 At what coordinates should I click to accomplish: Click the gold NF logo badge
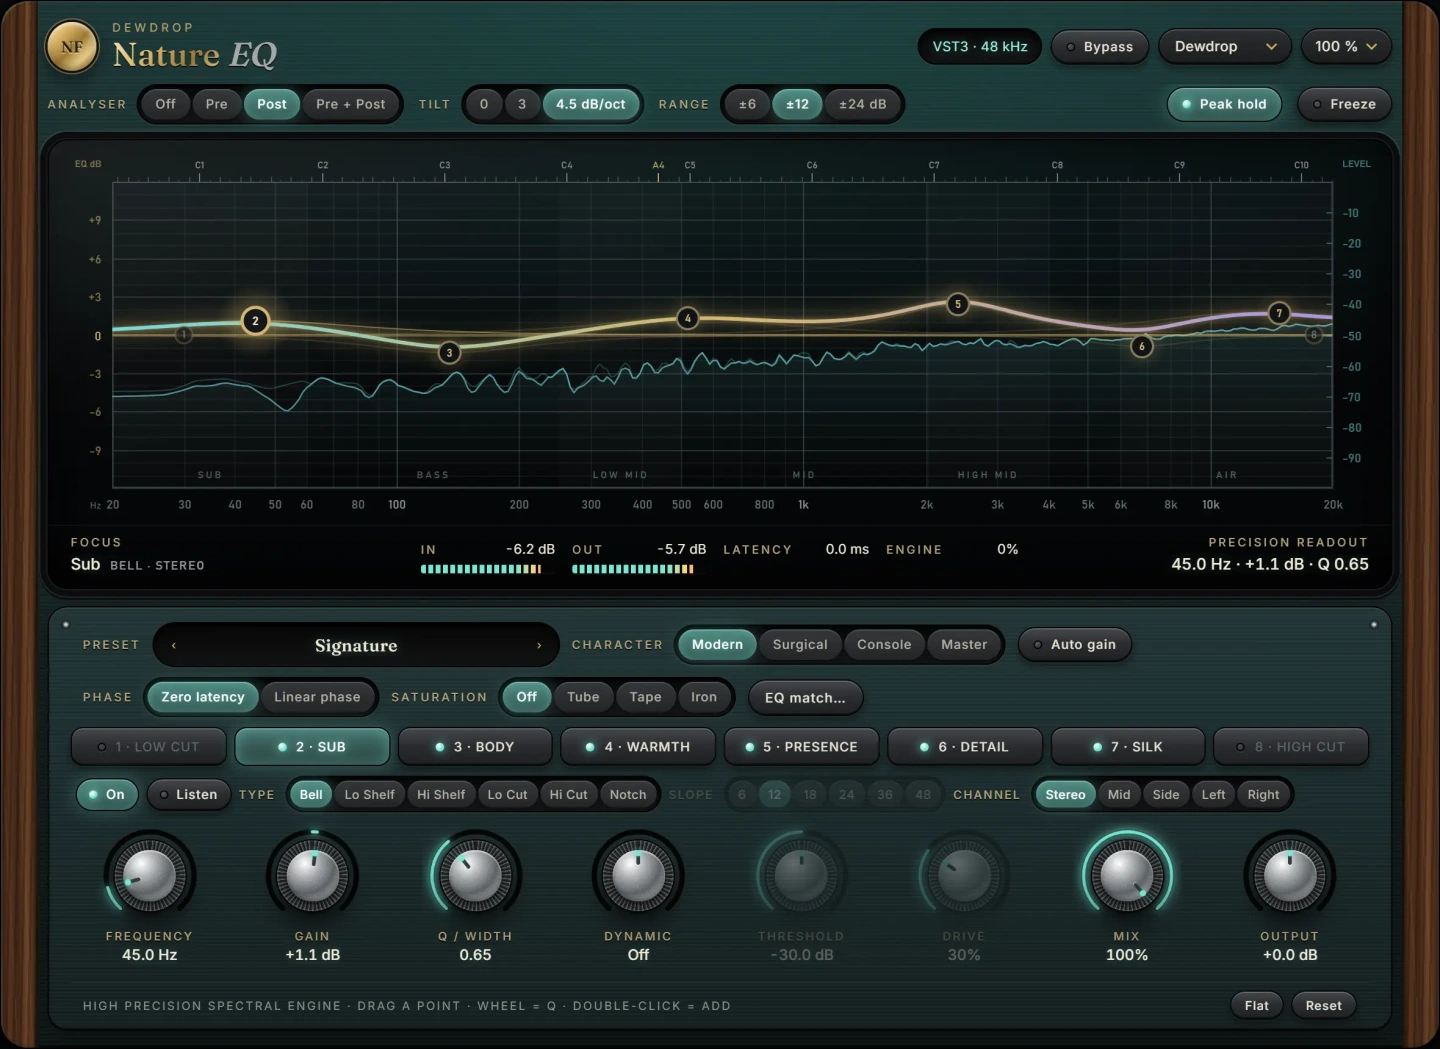72,47
